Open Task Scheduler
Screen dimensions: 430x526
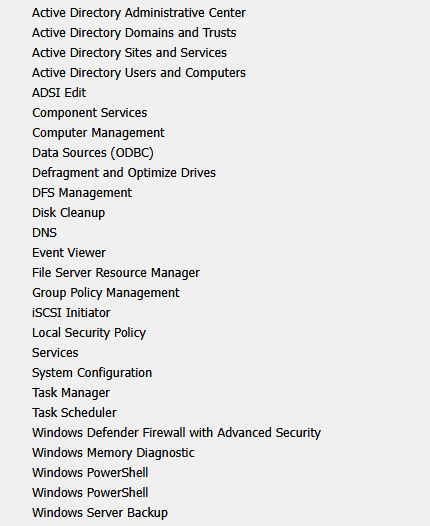74,413
